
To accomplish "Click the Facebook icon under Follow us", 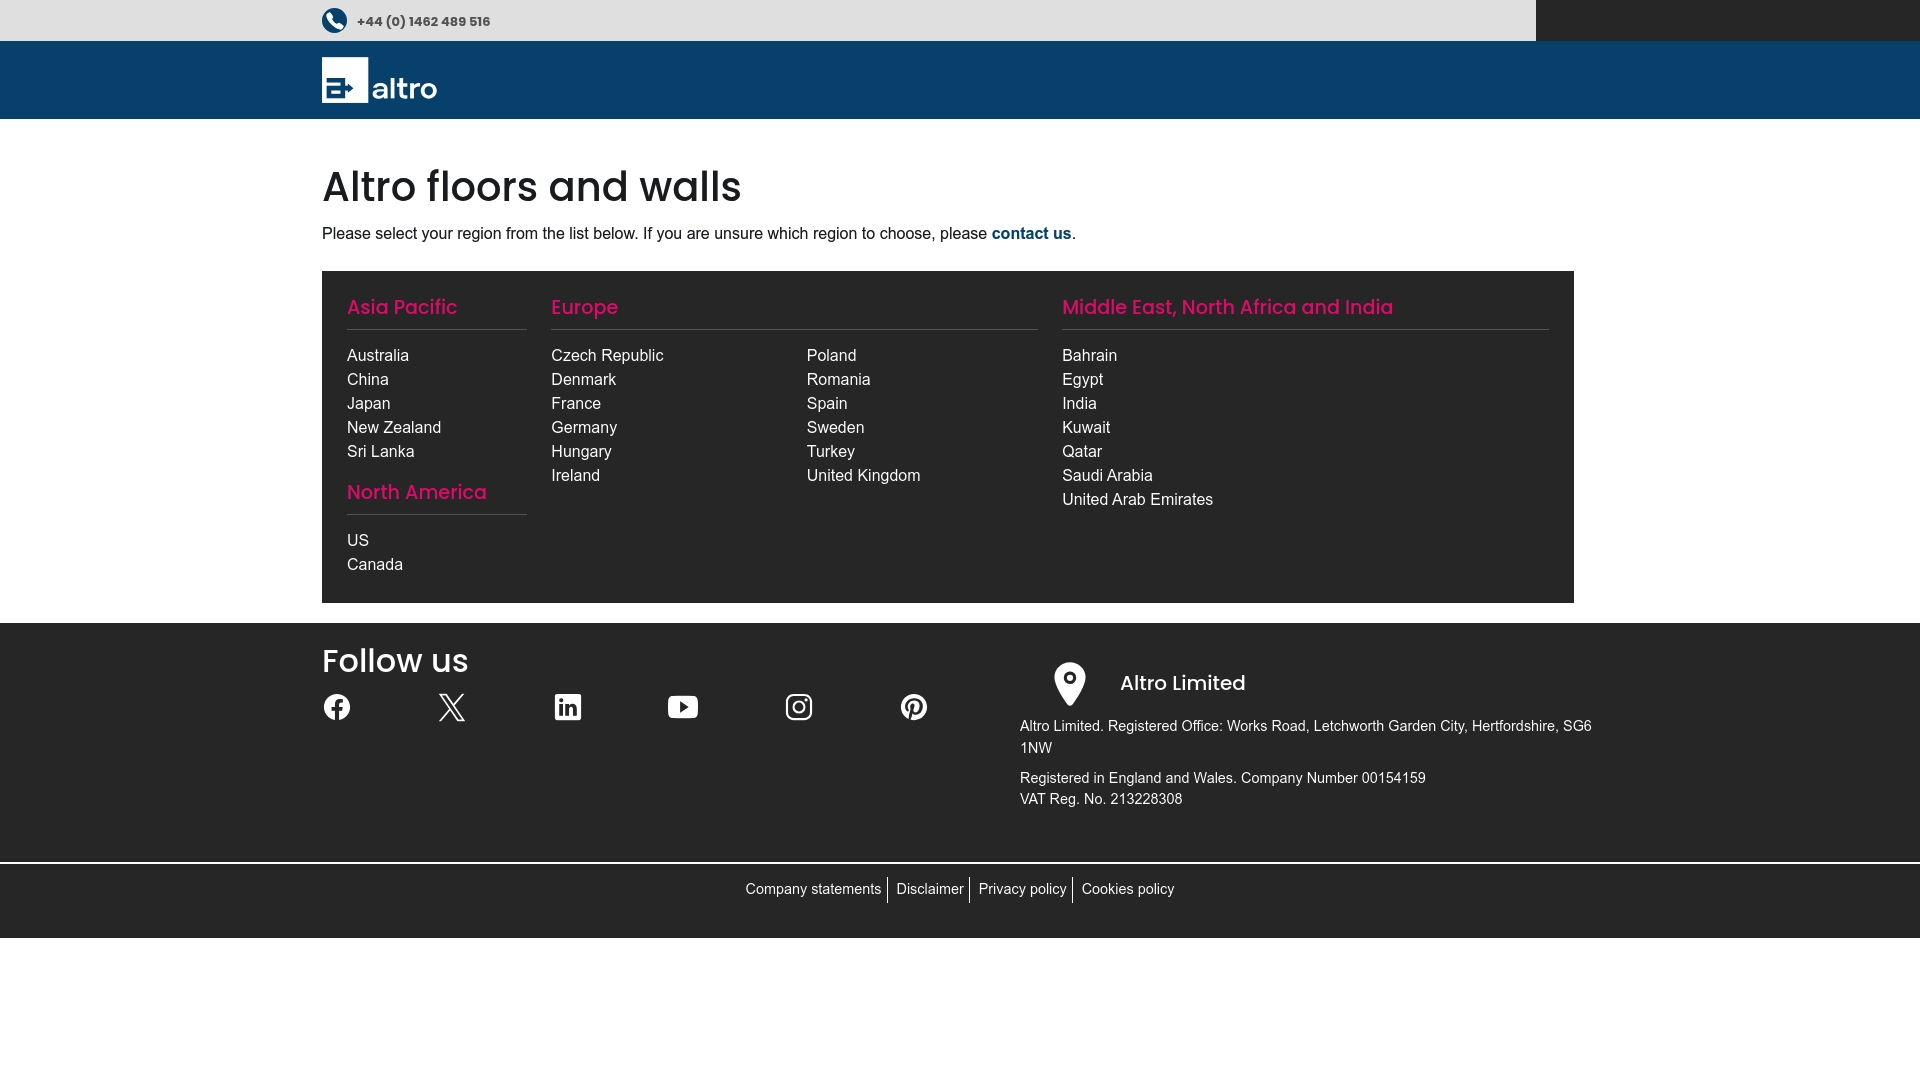I will (x=337, y=707).
